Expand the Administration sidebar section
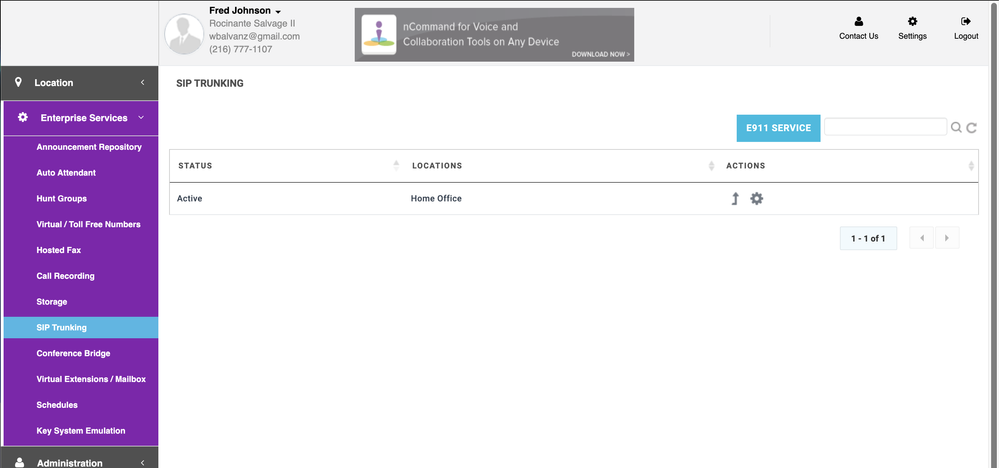Viewport: 999px width, 468px height. [79, 462]
